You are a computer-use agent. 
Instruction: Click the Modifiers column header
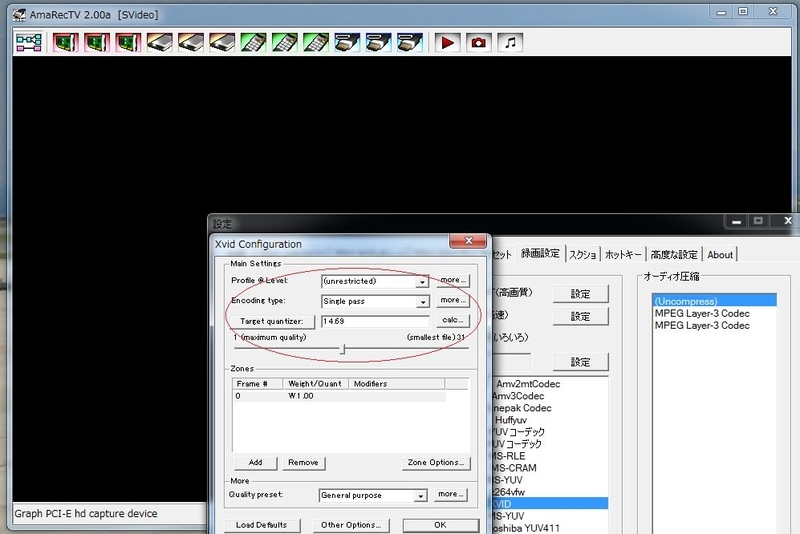(396, 384)
